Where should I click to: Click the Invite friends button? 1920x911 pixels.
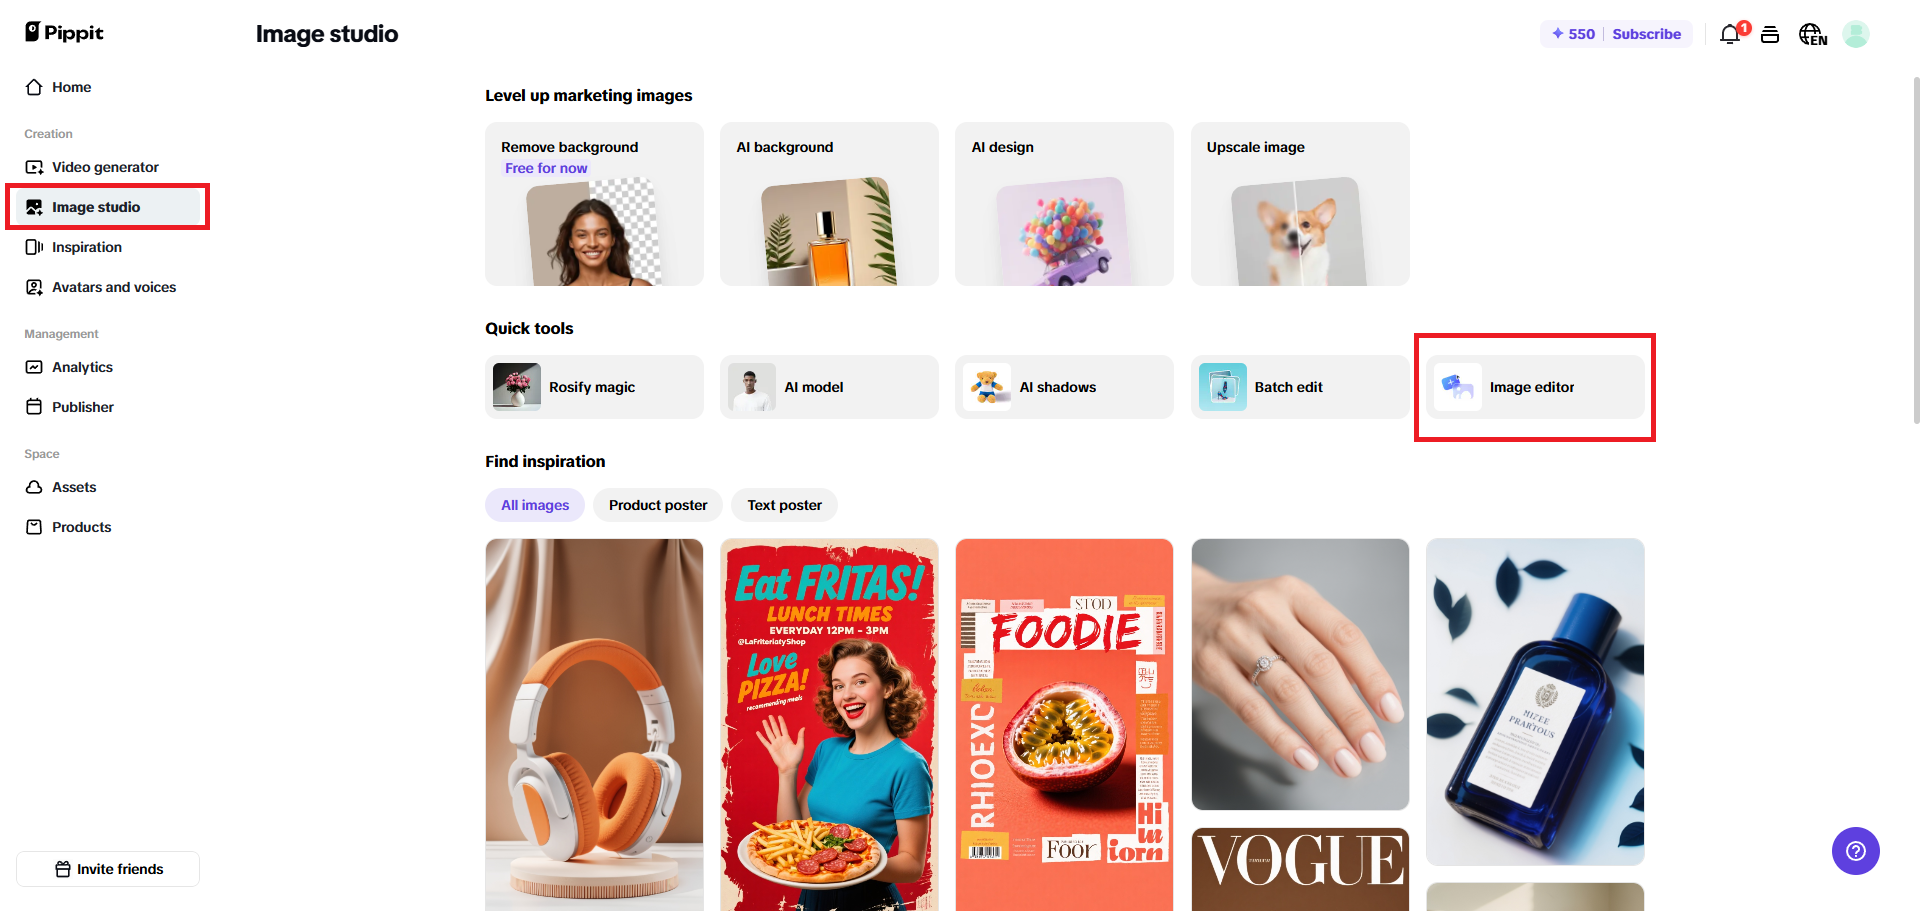pos(108,869)
